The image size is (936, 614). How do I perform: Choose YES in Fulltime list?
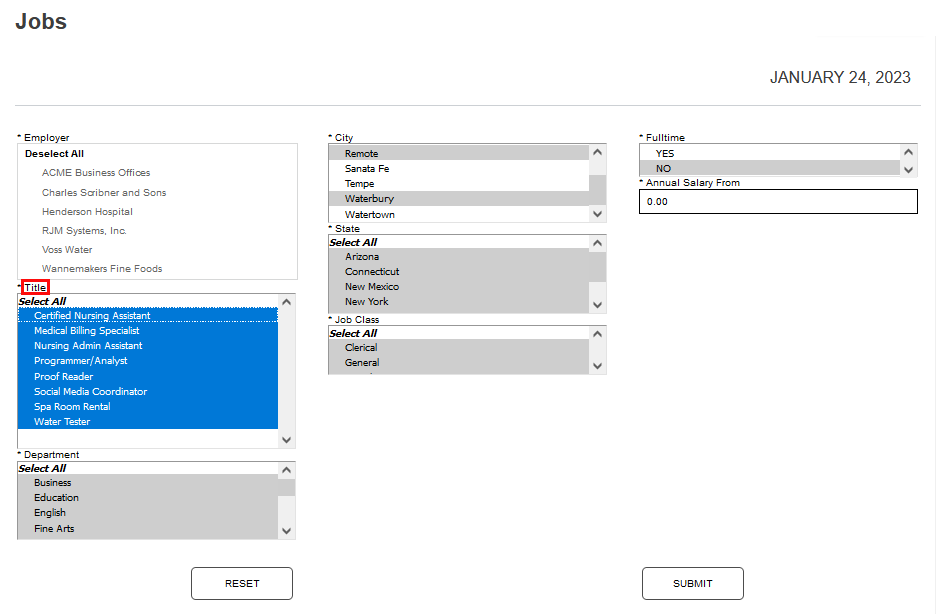click(665, 153)
